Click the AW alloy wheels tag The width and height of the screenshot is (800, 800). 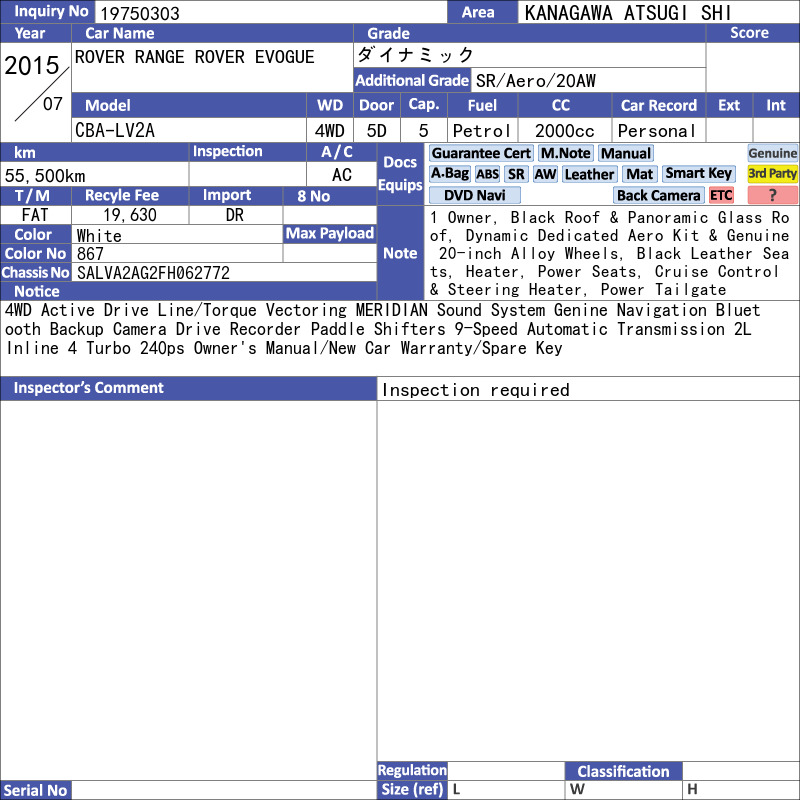click(545, 174)
